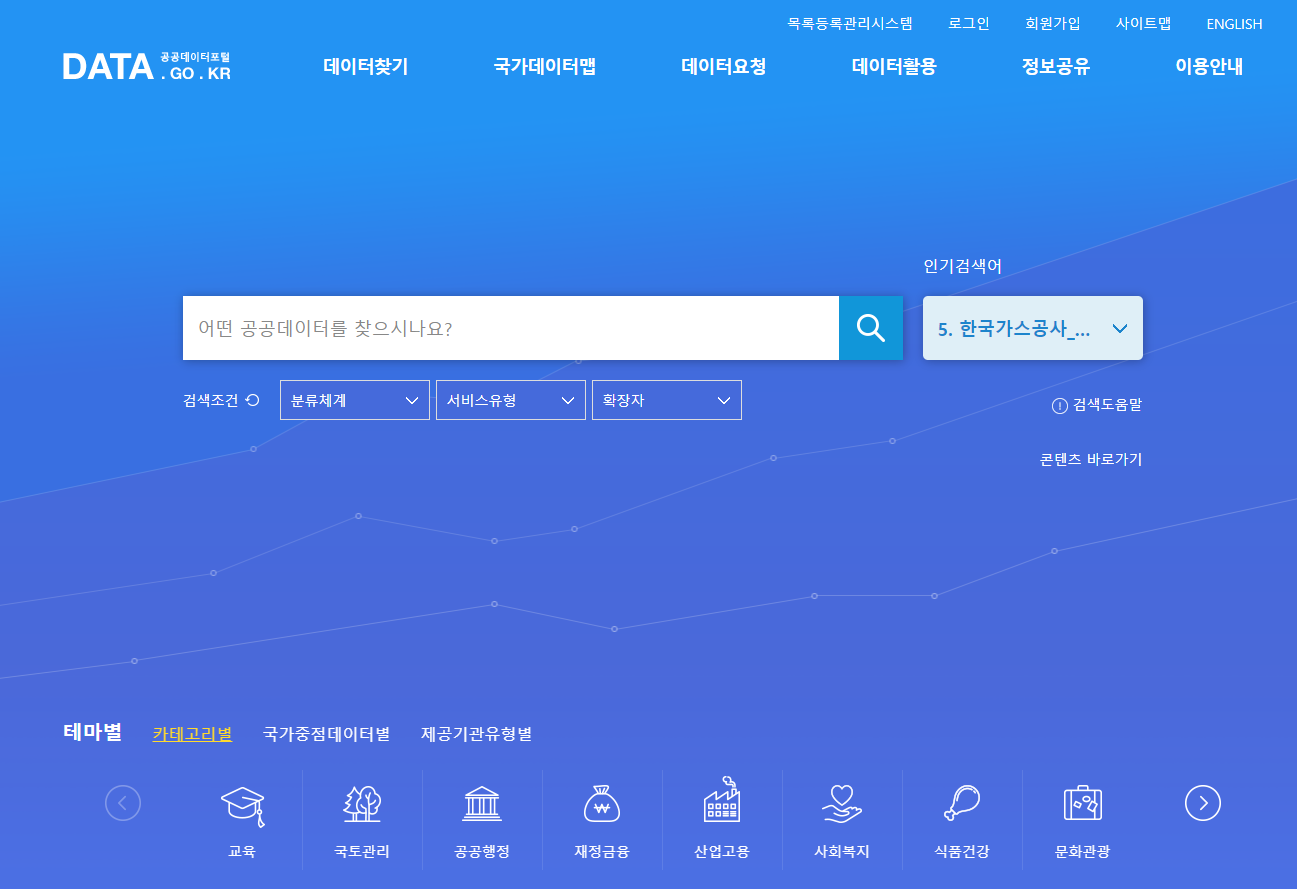Click the 로그인 login link
This screenshot has height=889, width=1297.
pos(969,23)
